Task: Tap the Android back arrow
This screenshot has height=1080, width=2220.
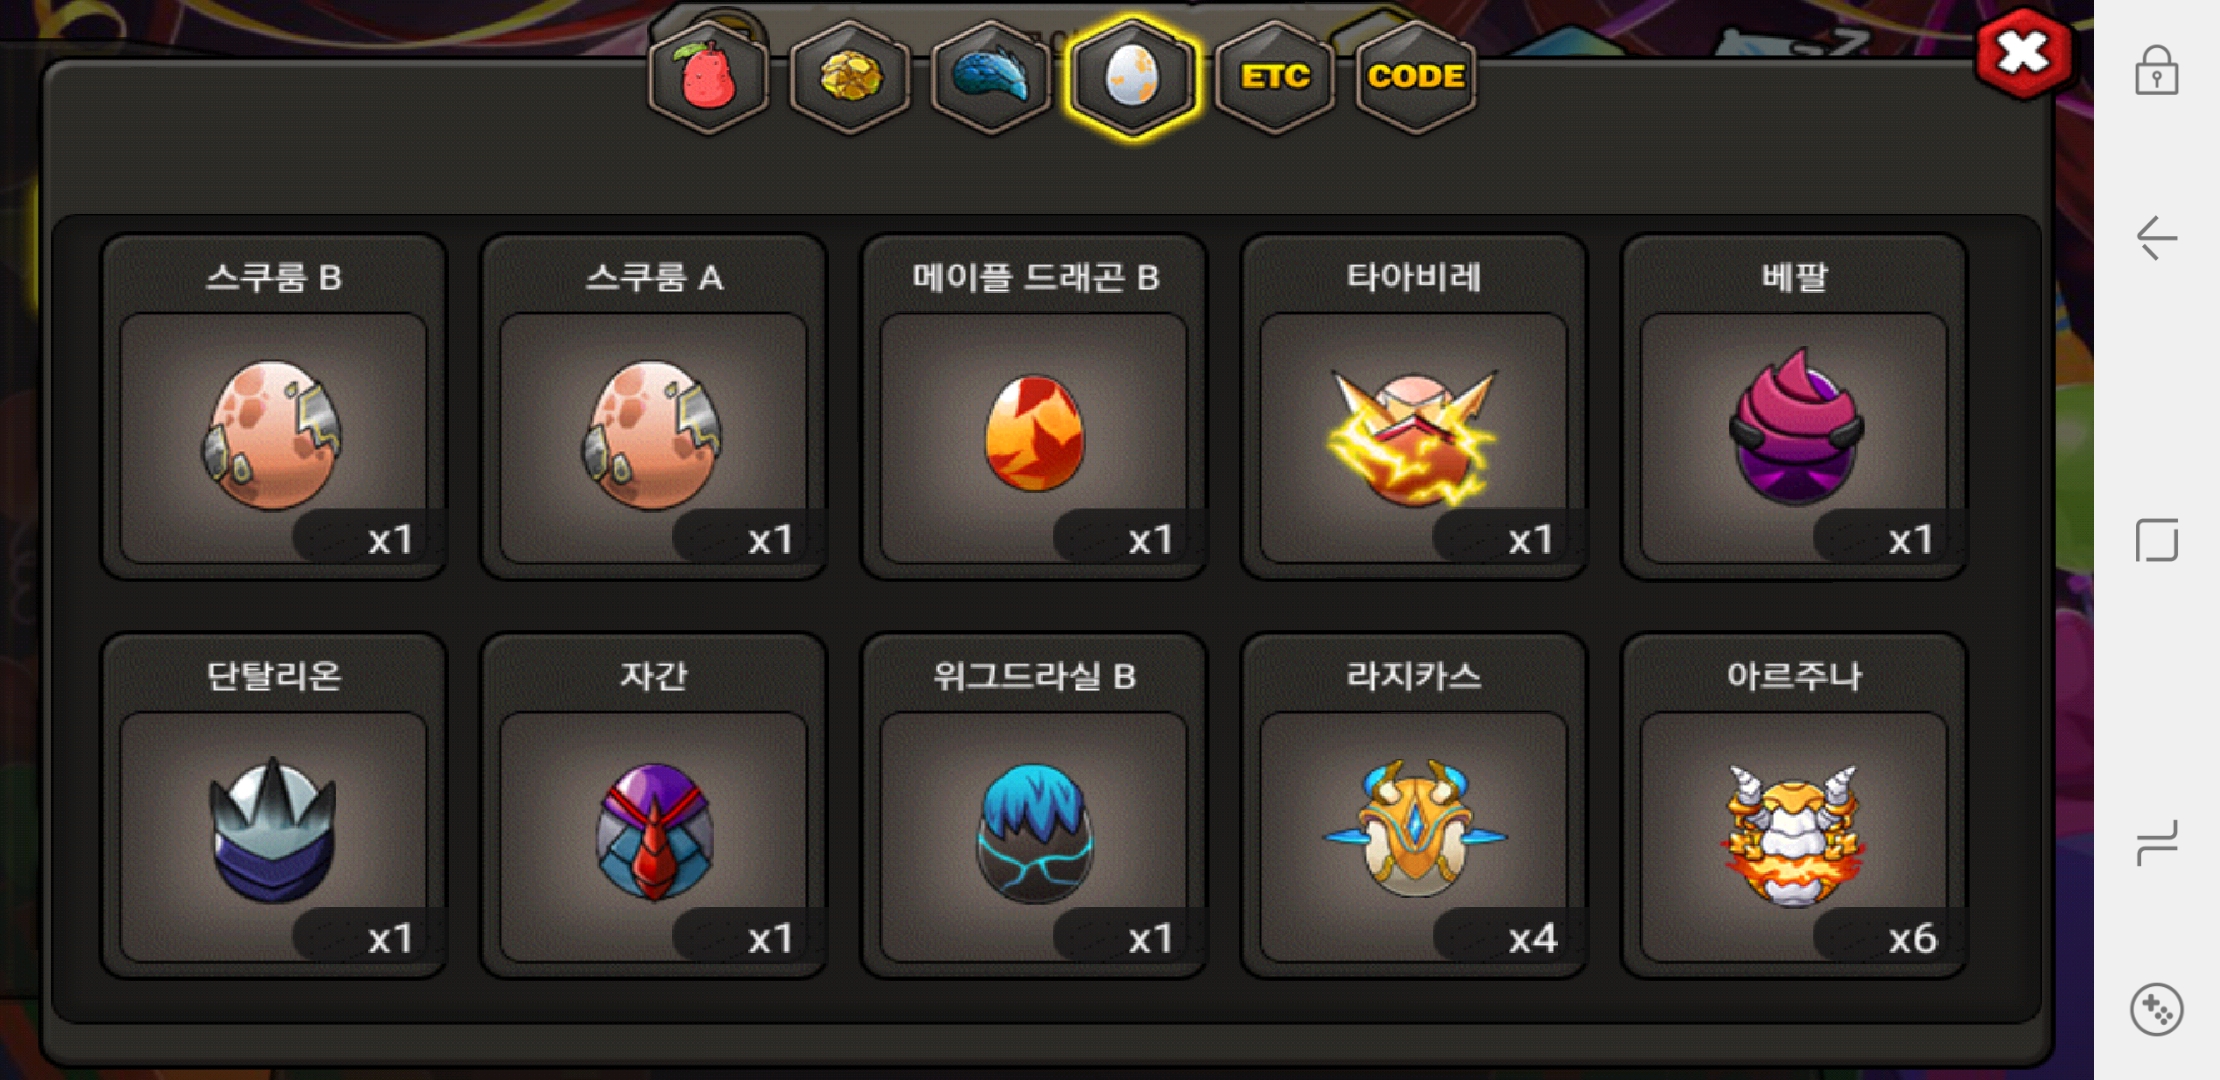Action: [x=2157, y=238]
